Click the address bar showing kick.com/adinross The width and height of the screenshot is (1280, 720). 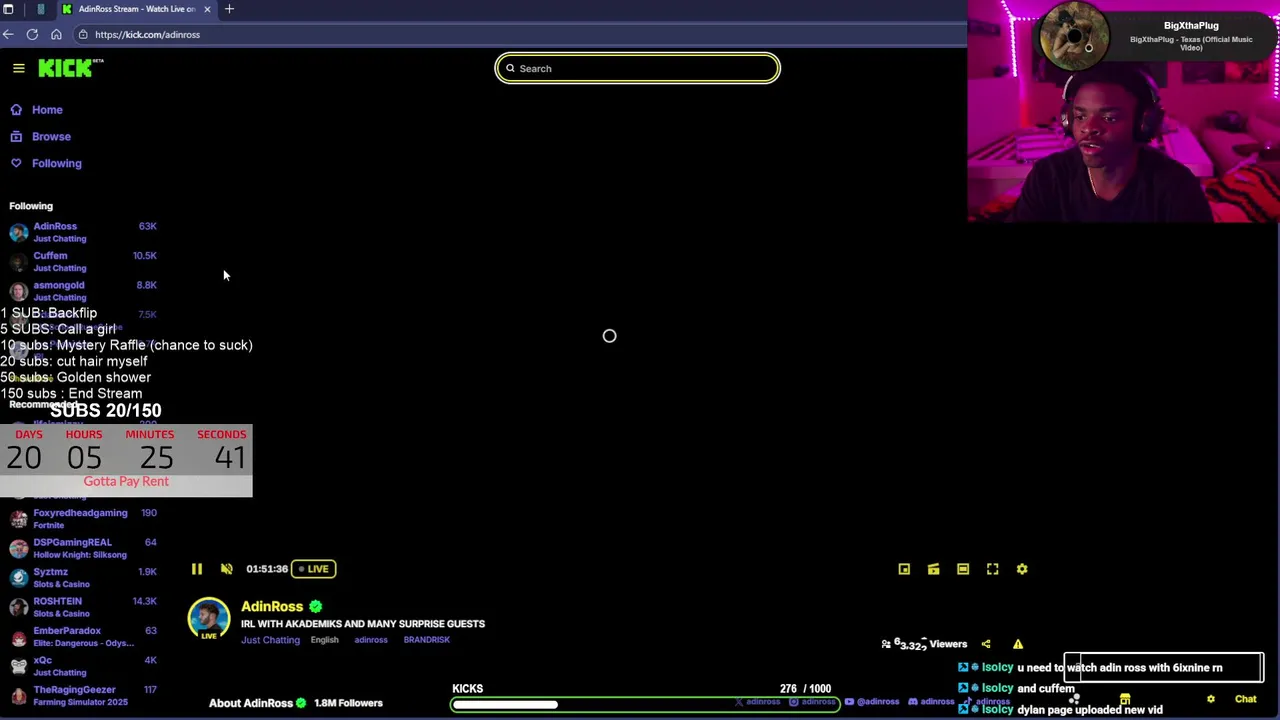[520, 34]
